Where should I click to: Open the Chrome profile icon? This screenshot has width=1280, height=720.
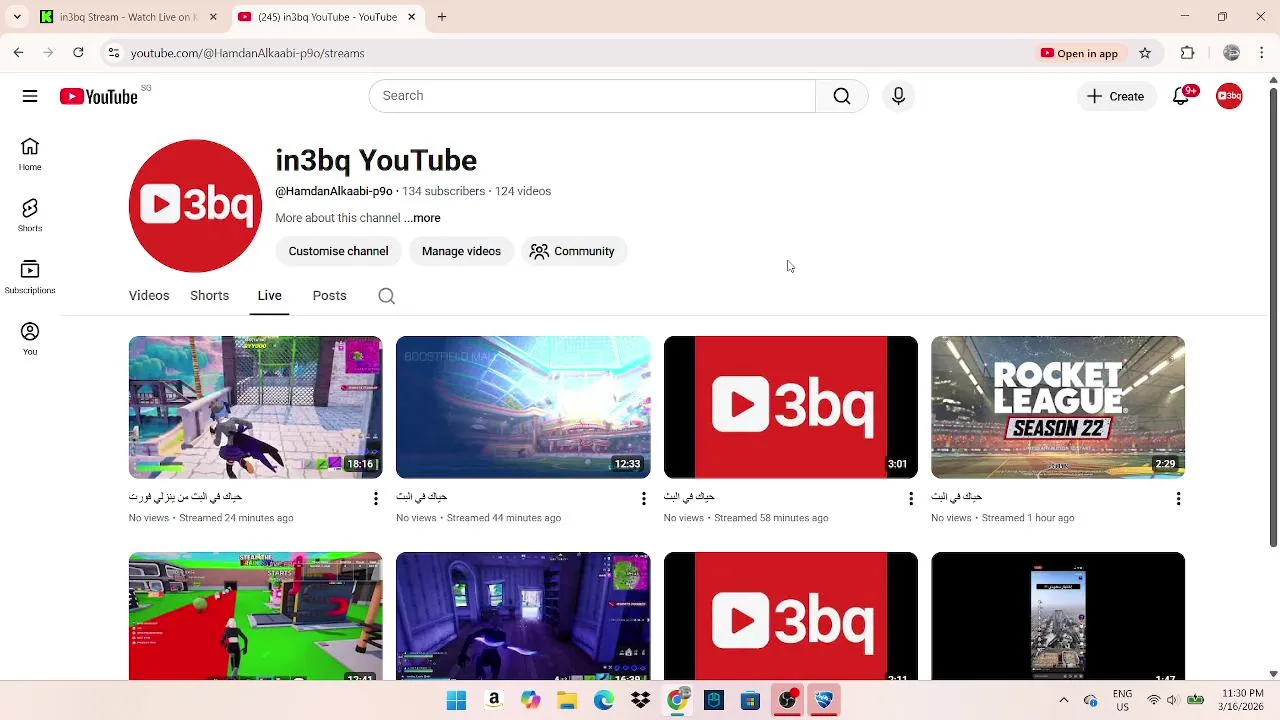point(1232,53)
